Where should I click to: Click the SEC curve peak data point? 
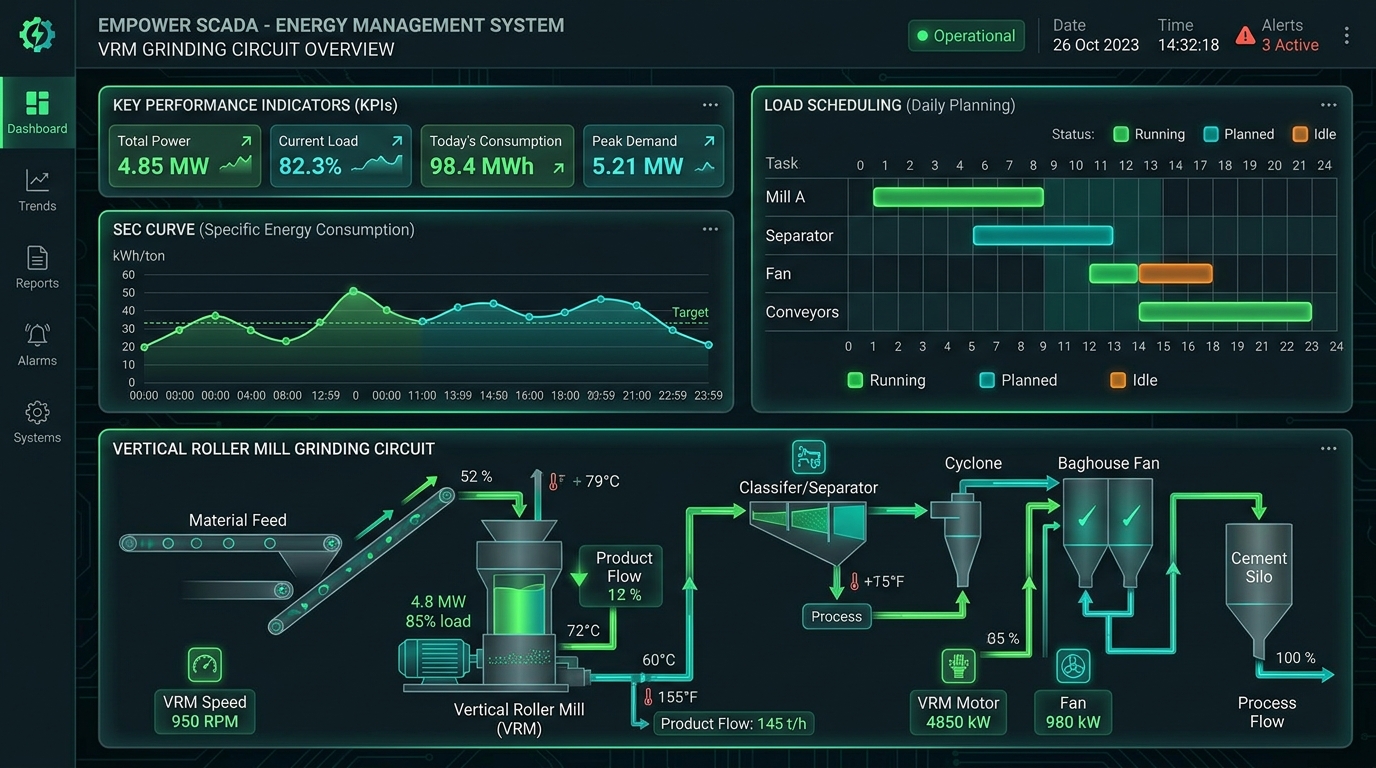click(x=354, y=291)
